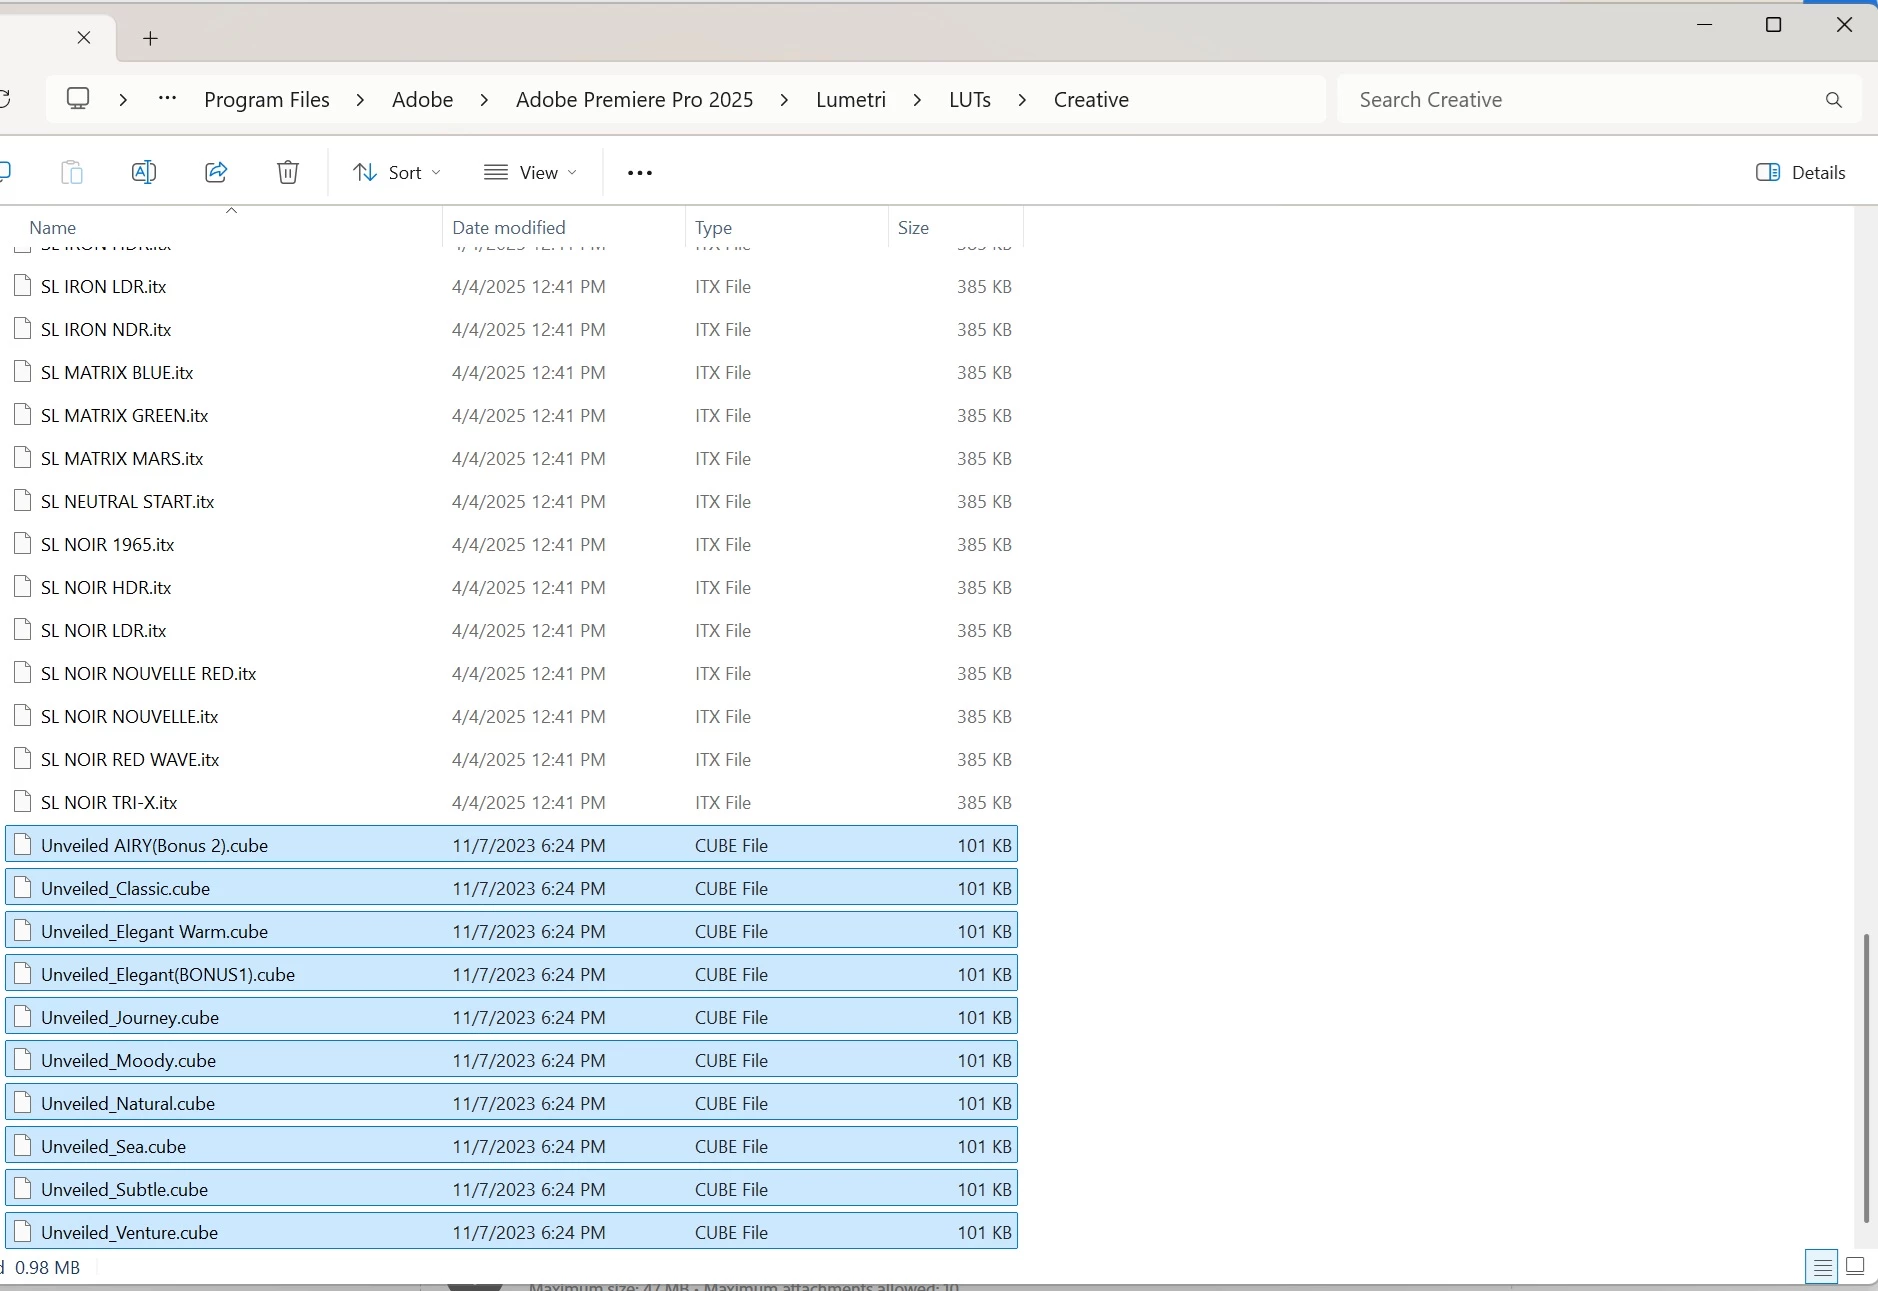The width and height of the screenshot is (1878, 1291).
Task: Select SL NOIR NOUVELLE RED.itx file
Action: point(511,673)
